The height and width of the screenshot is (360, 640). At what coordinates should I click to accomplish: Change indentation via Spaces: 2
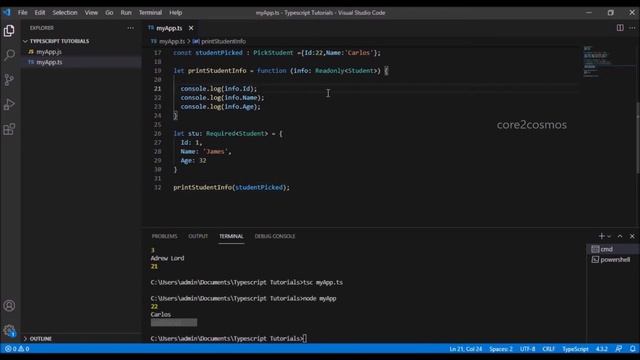(501, 349)
